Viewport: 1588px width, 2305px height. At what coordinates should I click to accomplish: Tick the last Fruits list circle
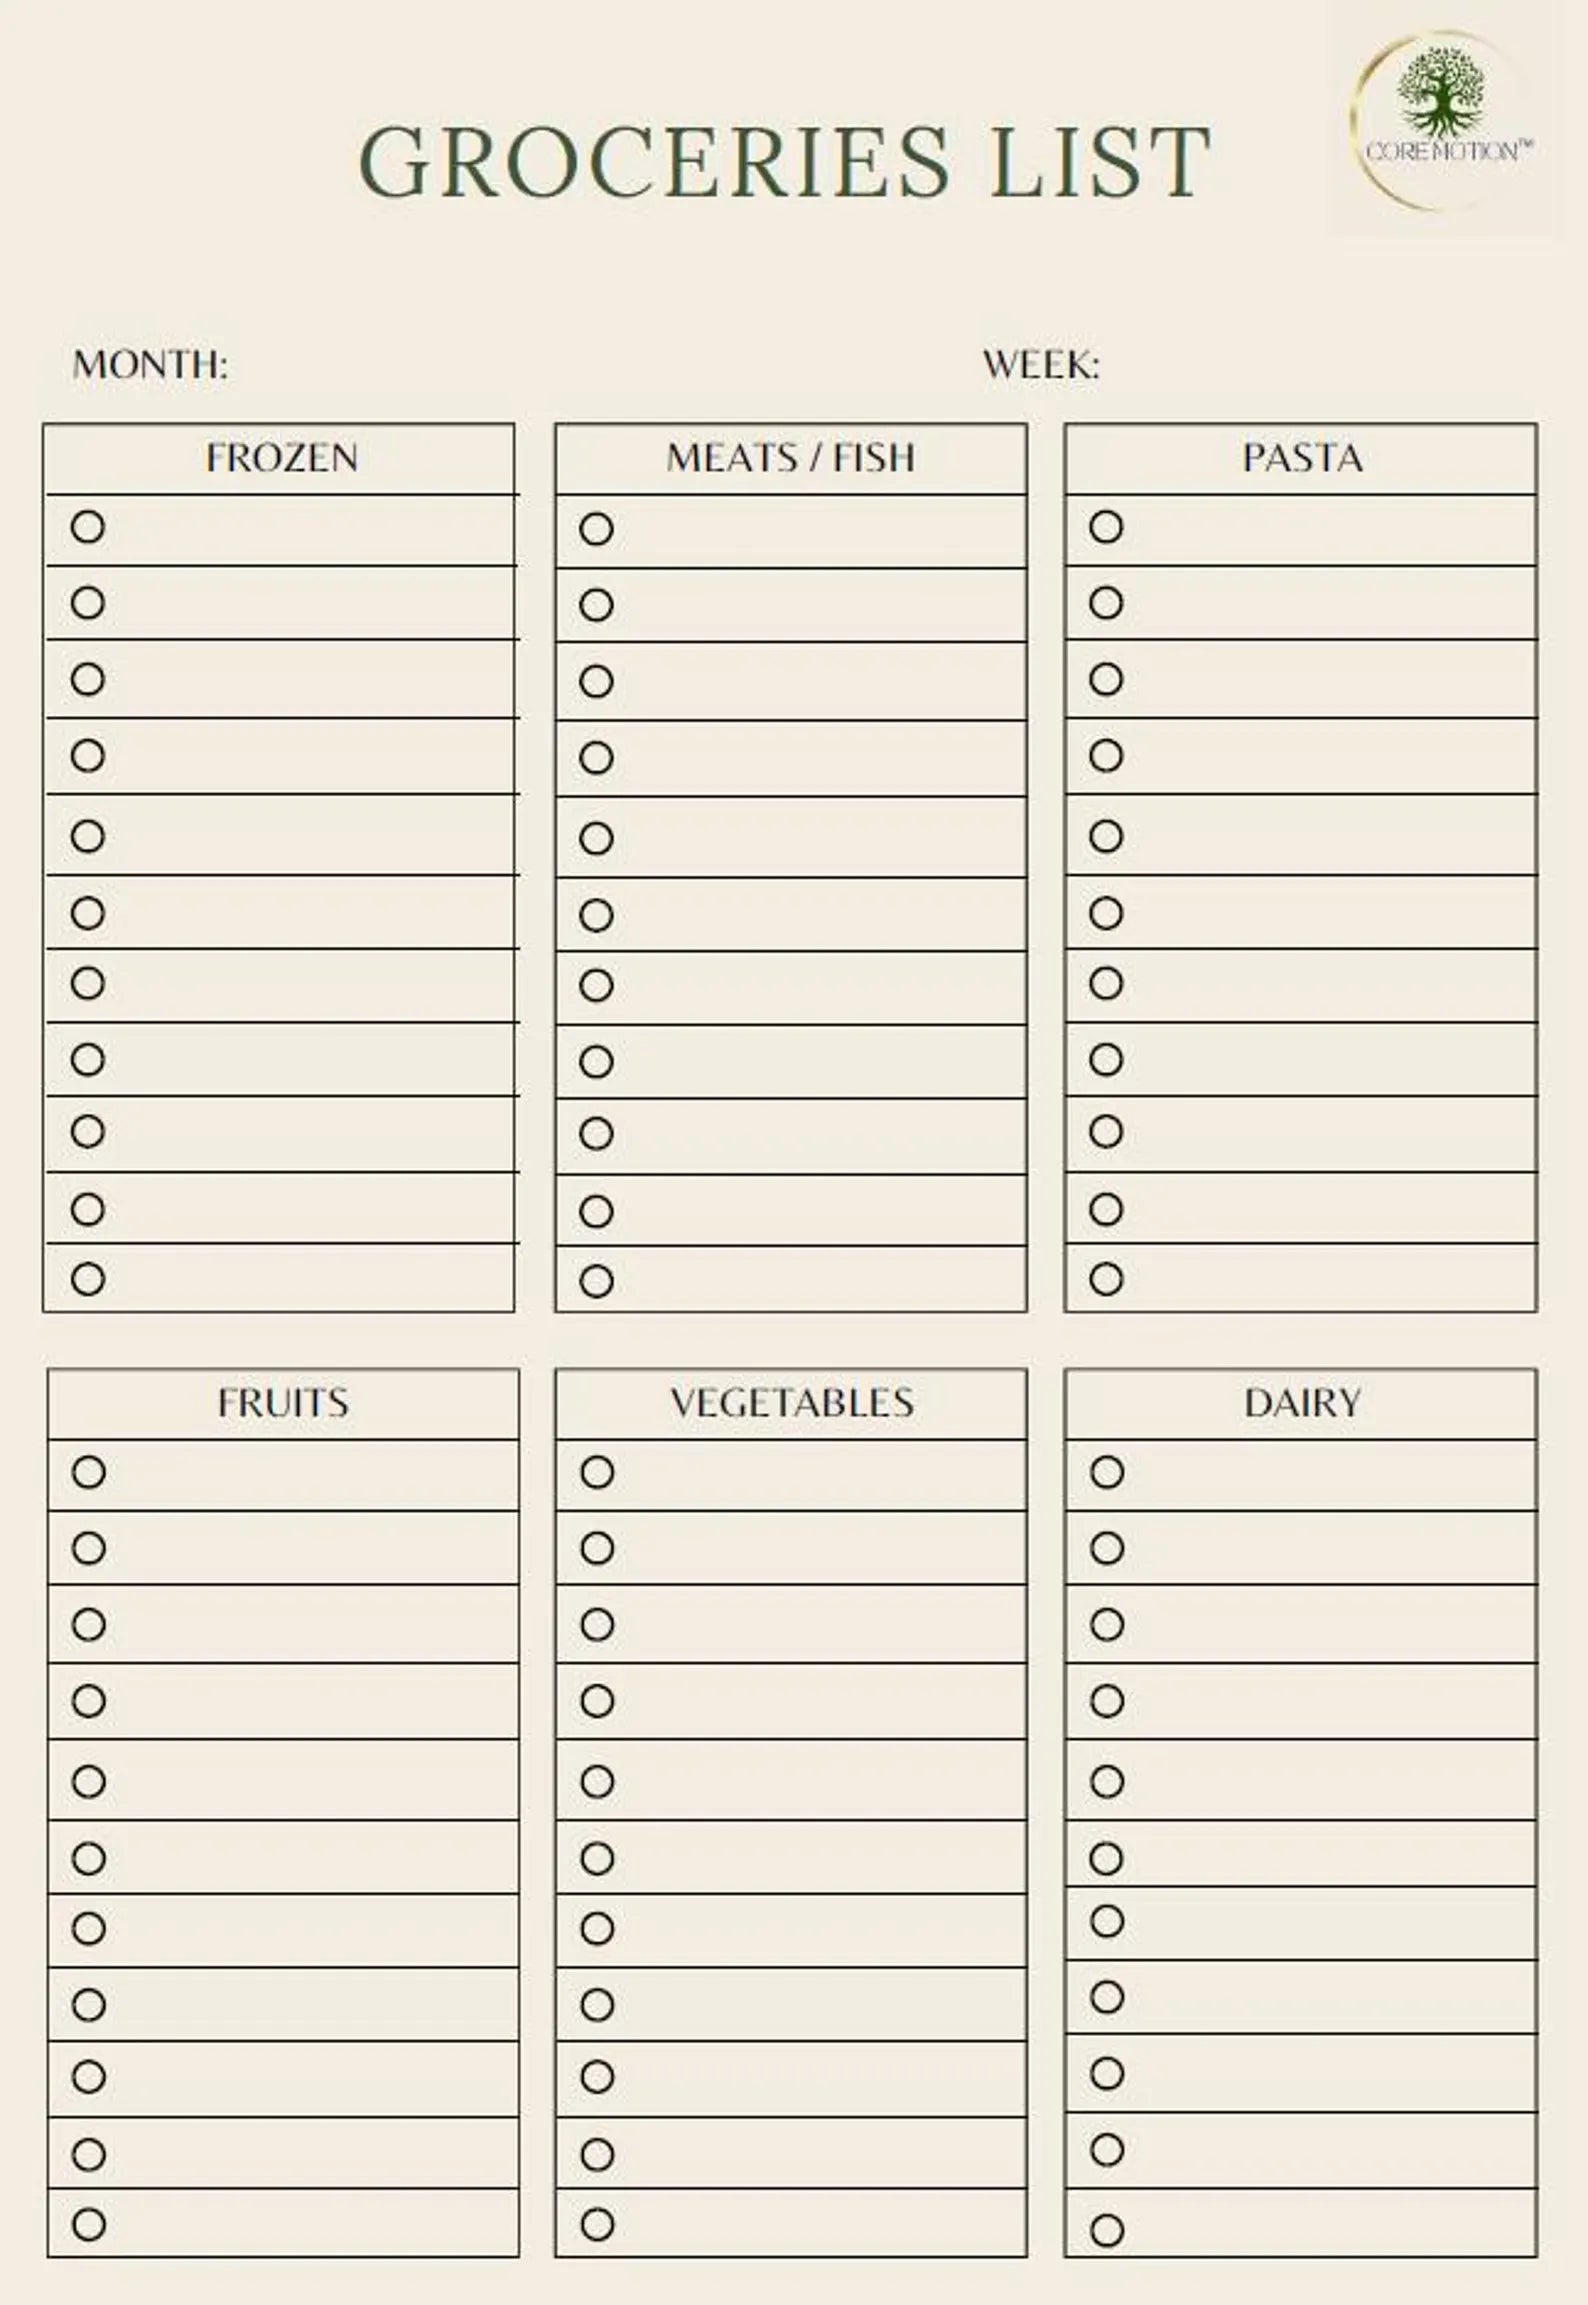89,2224
